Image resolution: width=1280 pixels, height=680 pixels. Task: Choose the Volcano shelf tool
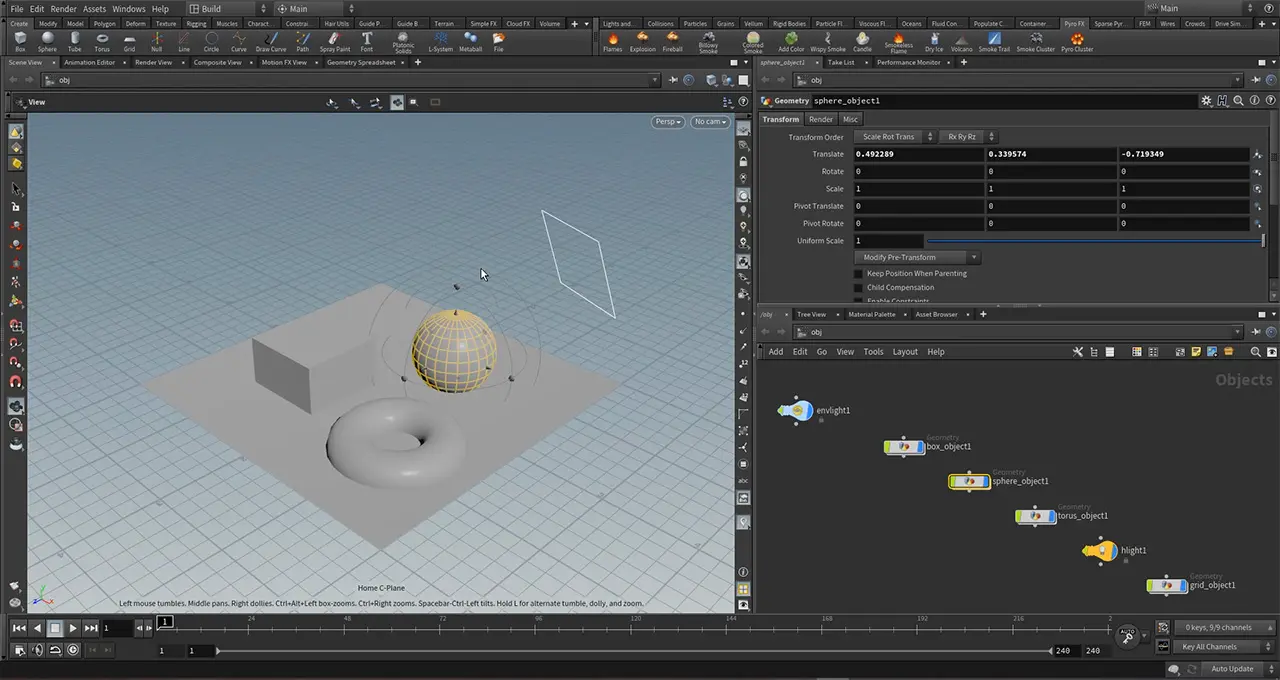[x=961, y=41]
